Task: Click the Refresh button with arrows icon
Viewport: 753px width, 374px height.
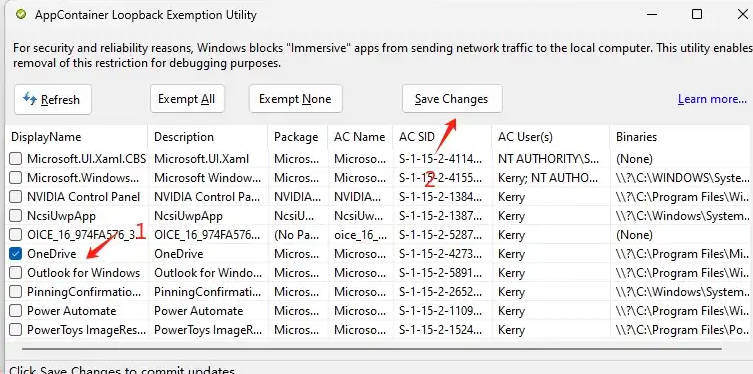Action: [x=53, y=100]
